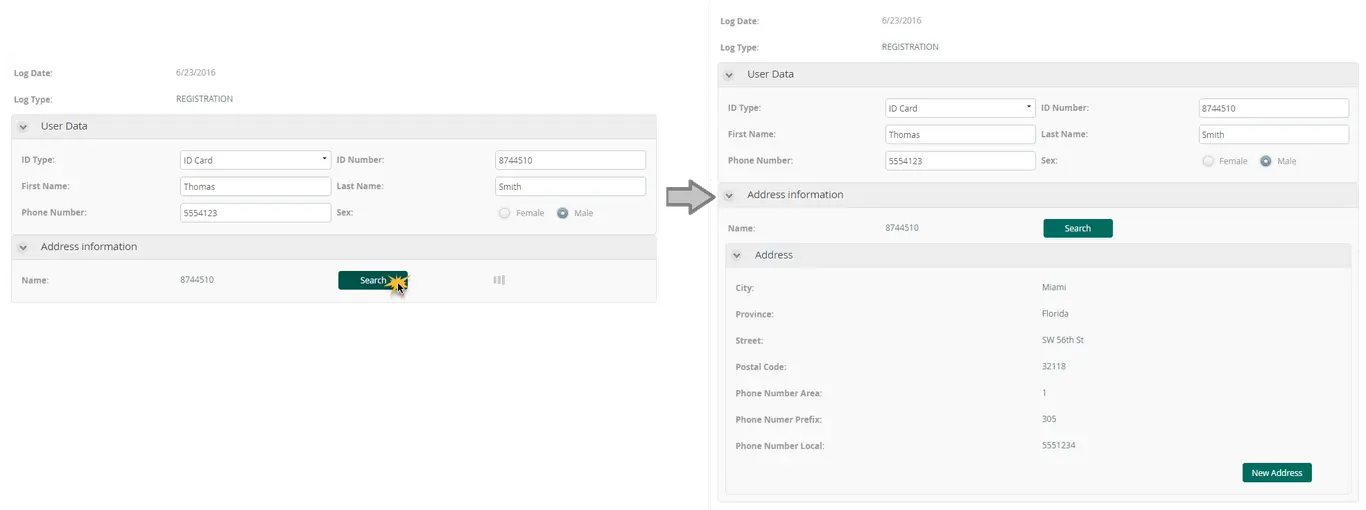Open ID Type dropdown in left form
Viewport: 1366px width, 510px height.
coord(255,160)
